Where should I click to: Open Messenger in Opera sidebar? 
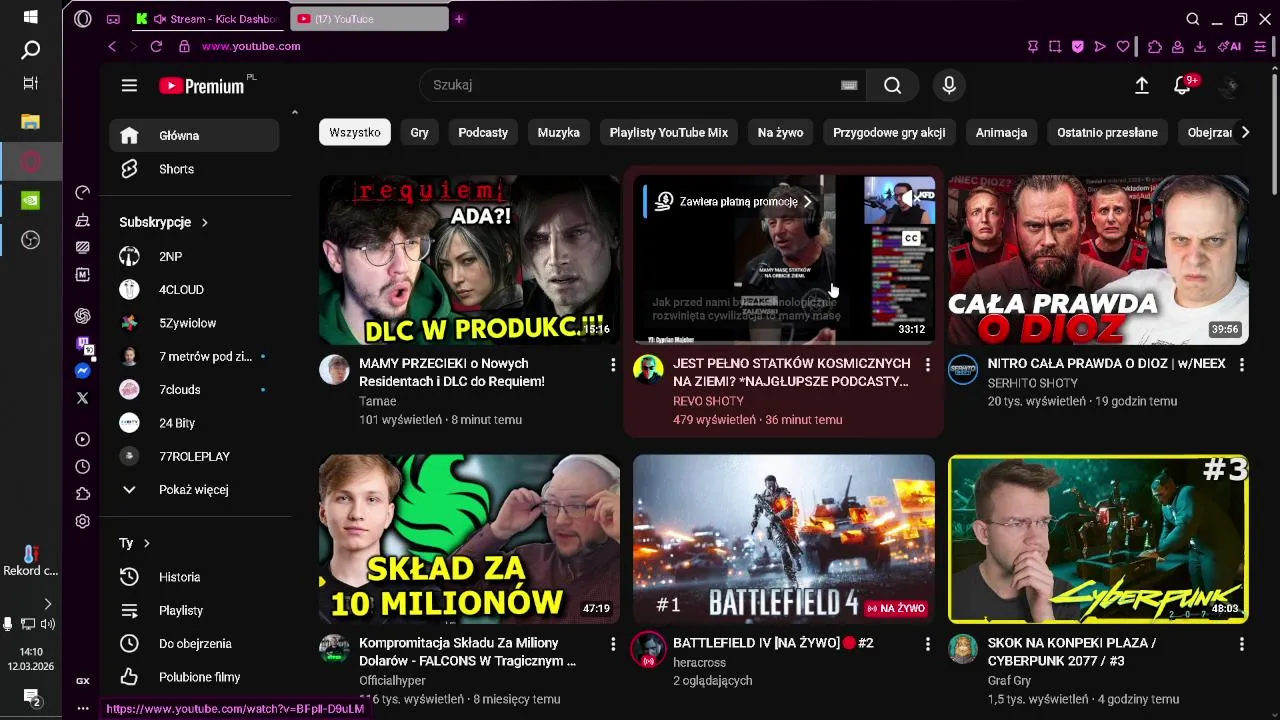click(83, 371)
